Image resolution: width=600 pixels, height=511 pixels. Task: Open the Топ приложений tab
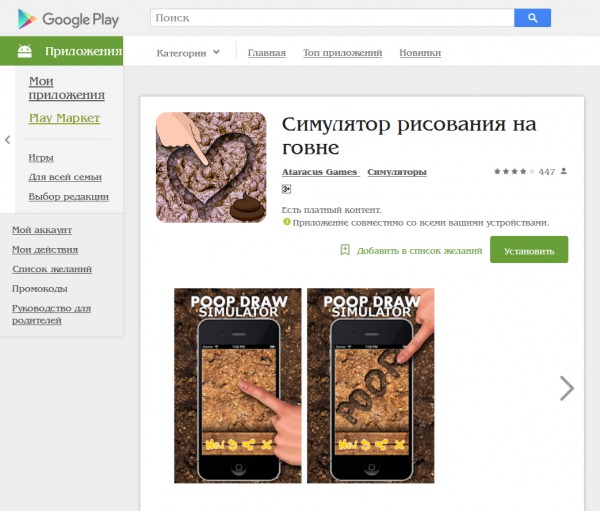(342, 52)
